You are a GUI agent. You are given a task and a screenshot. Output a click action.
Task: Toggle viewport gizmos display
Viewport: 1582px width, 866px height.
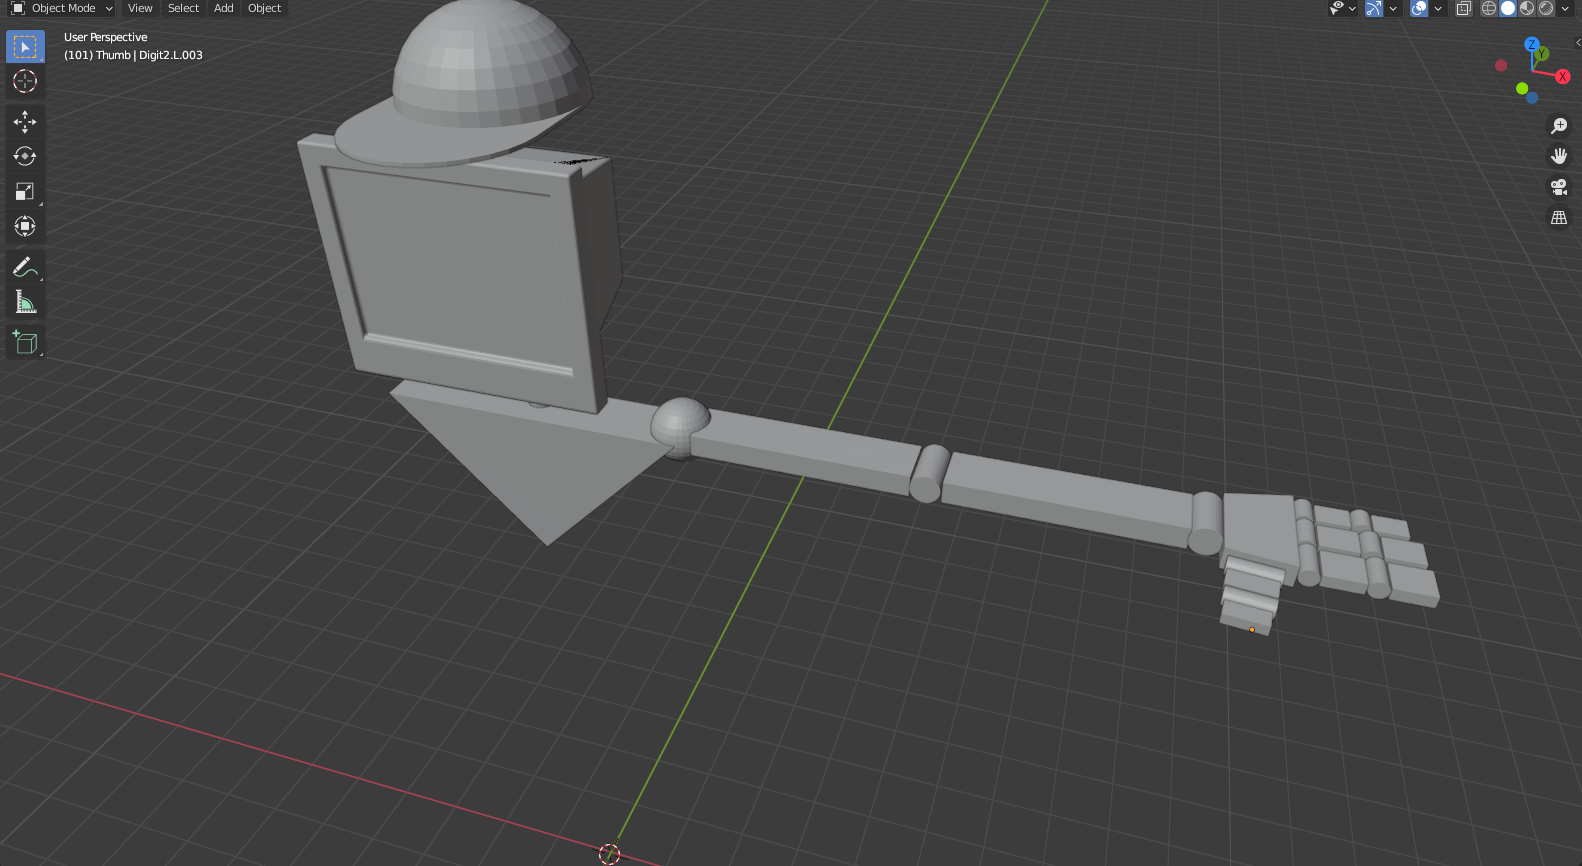[1374, 9]
